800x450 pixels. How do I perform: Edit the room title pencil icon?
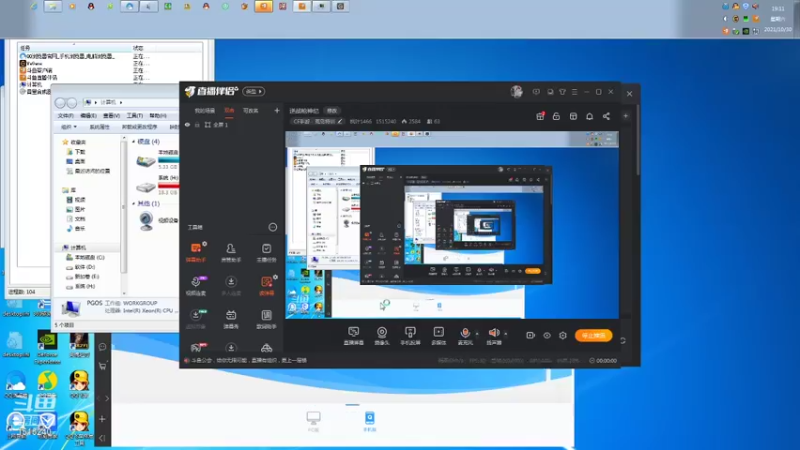coord(340,121)
